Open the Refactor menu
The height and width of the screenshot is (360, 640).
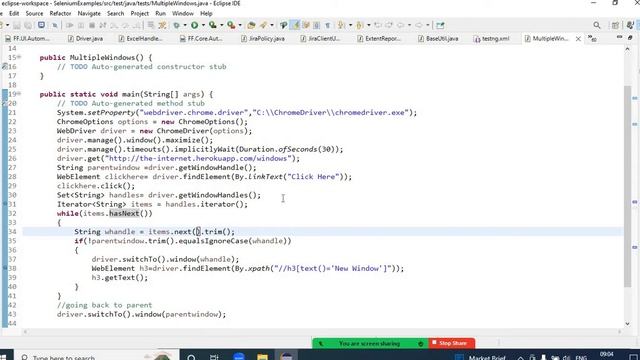coord(60,13)
